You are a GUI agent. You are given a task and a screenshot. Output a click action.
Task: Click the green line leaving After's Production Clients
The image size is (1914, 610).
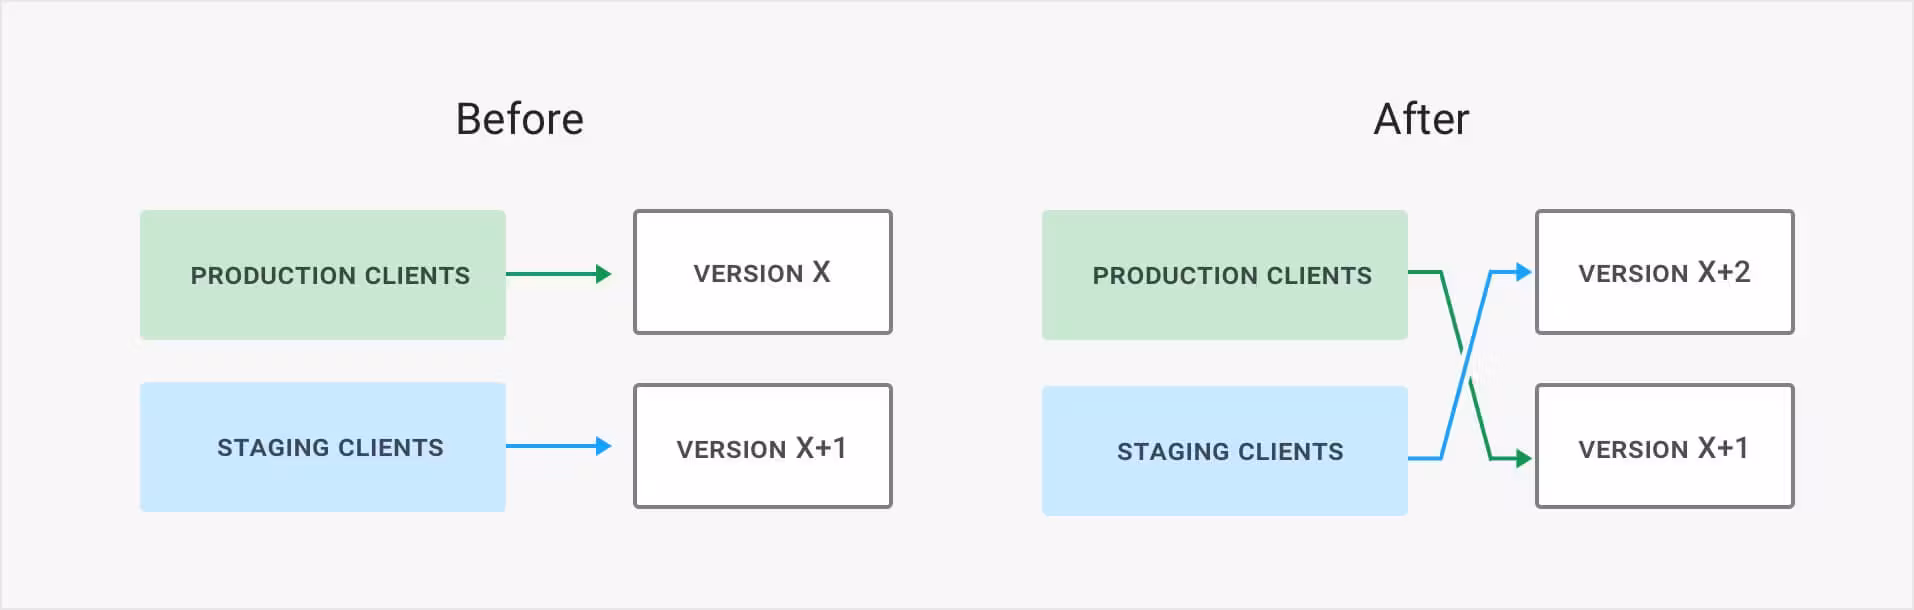point(1424,272)
